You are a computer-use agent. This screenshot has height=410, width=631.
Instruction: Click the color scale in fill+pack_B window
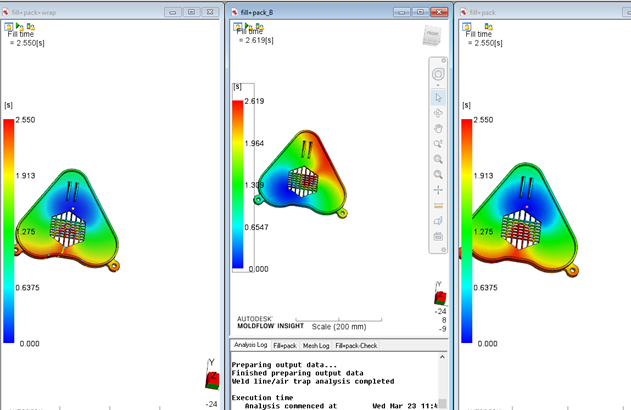point(238,184)
